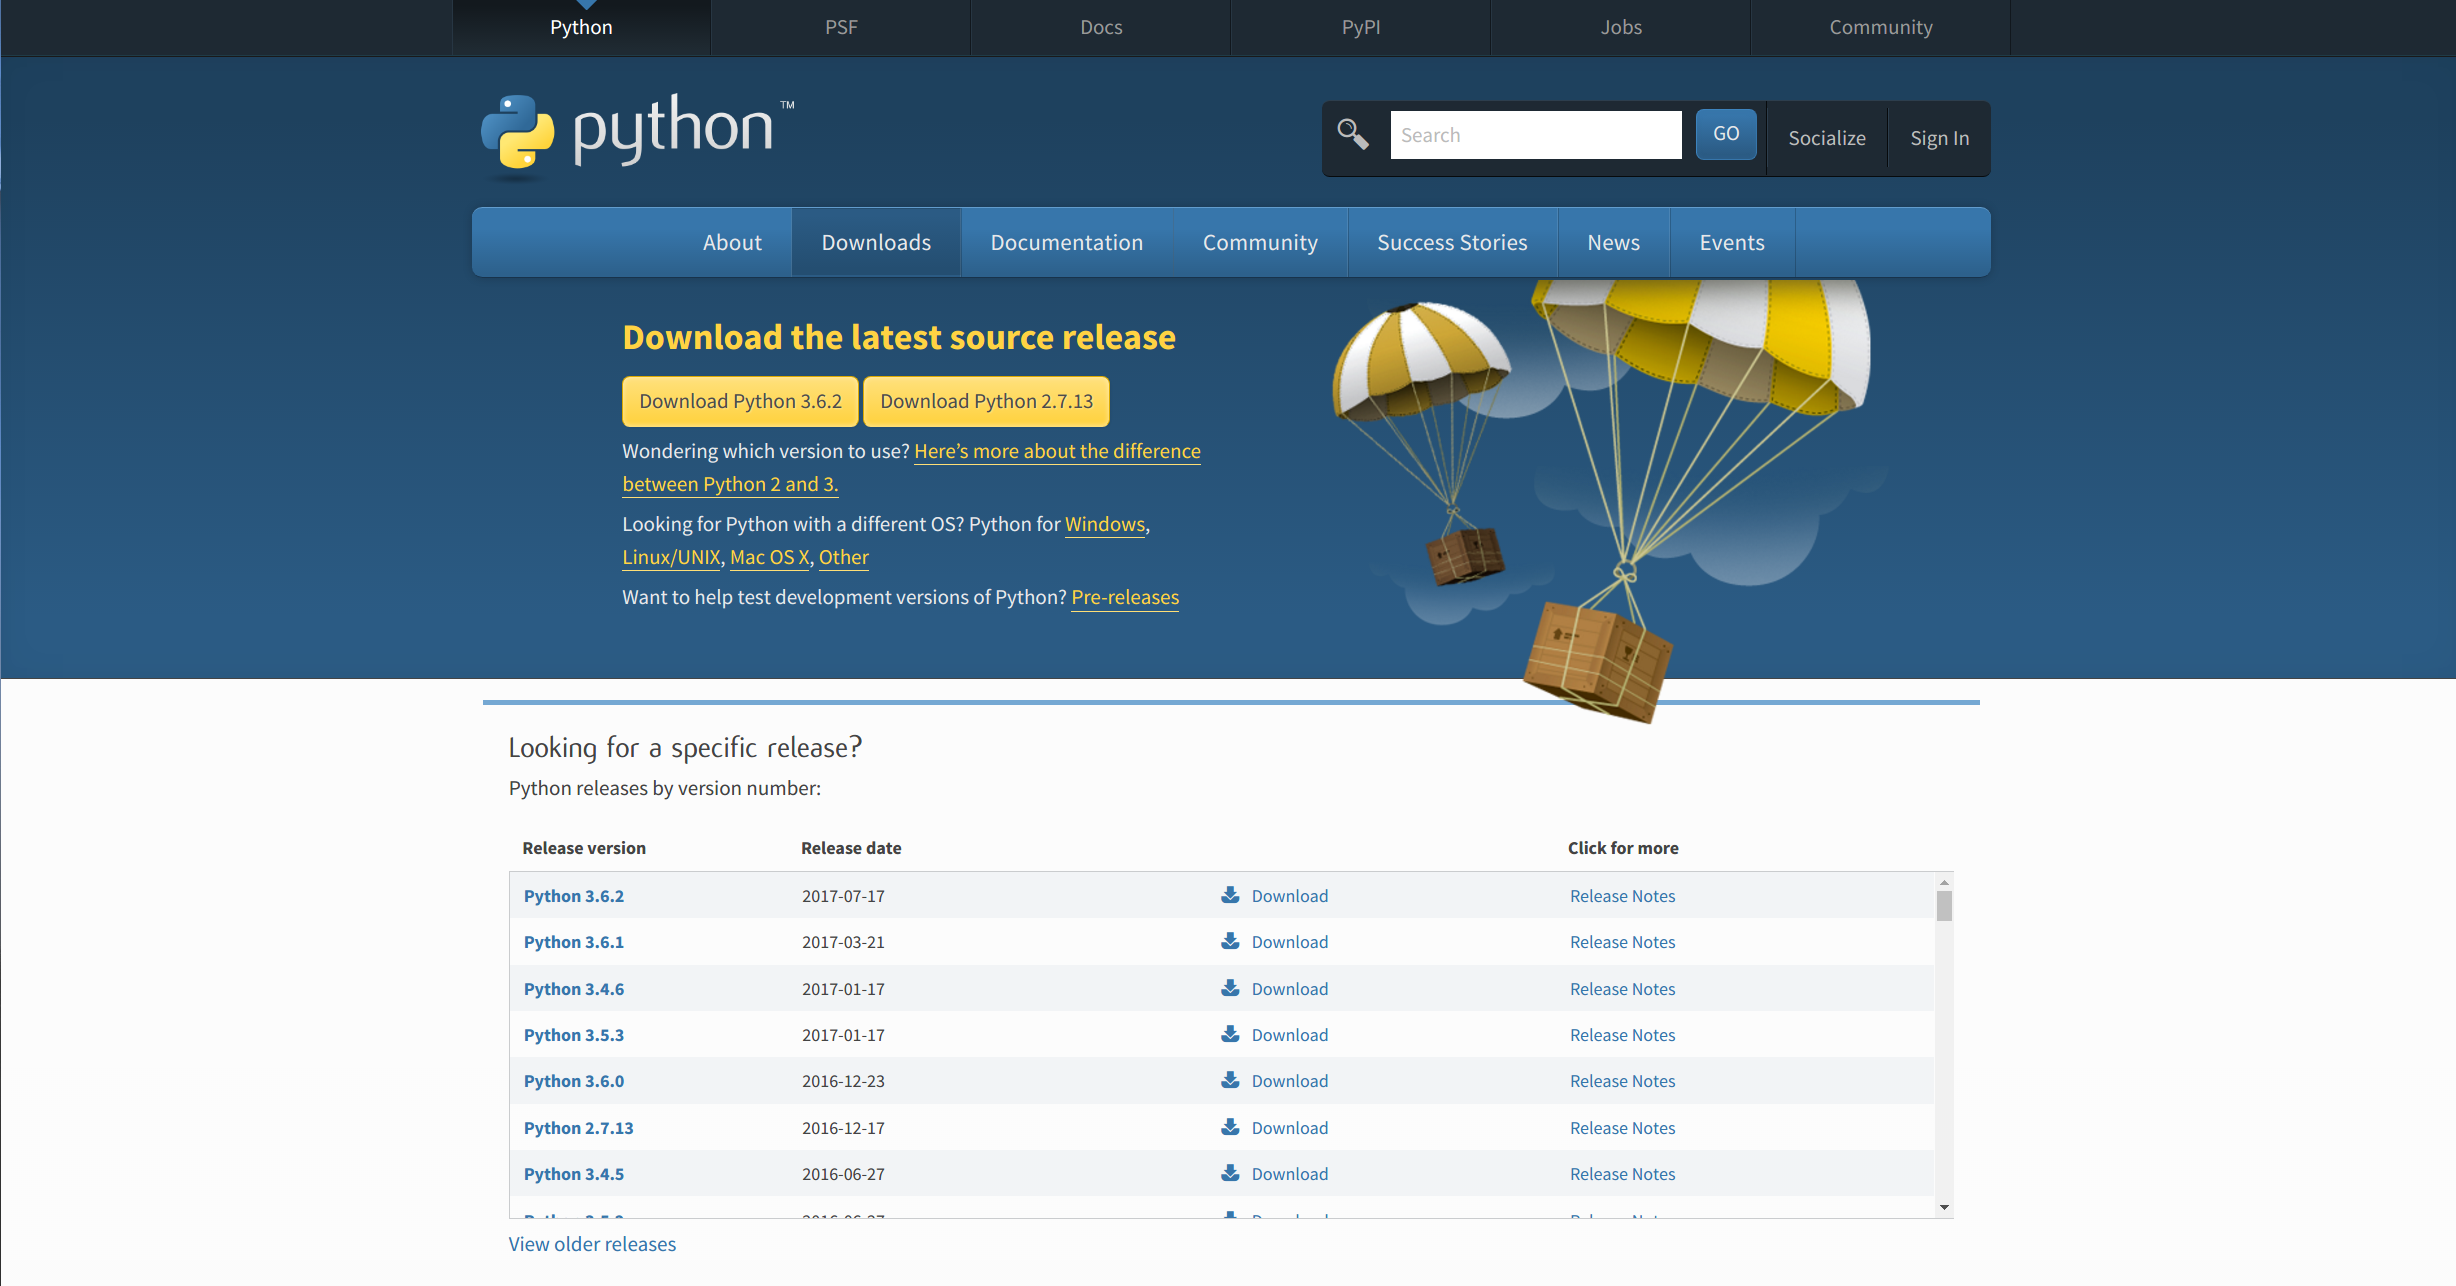The image size is (2456, 1286).
Task: Click the Click for more column header
Action: coord(1623,848)
